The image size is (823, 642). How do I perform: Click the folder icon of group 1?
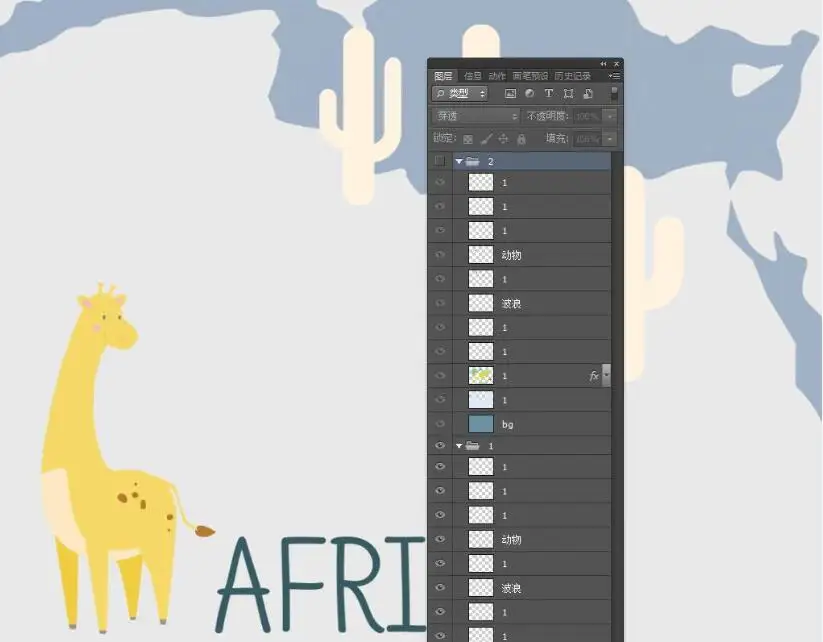point(472,446)
